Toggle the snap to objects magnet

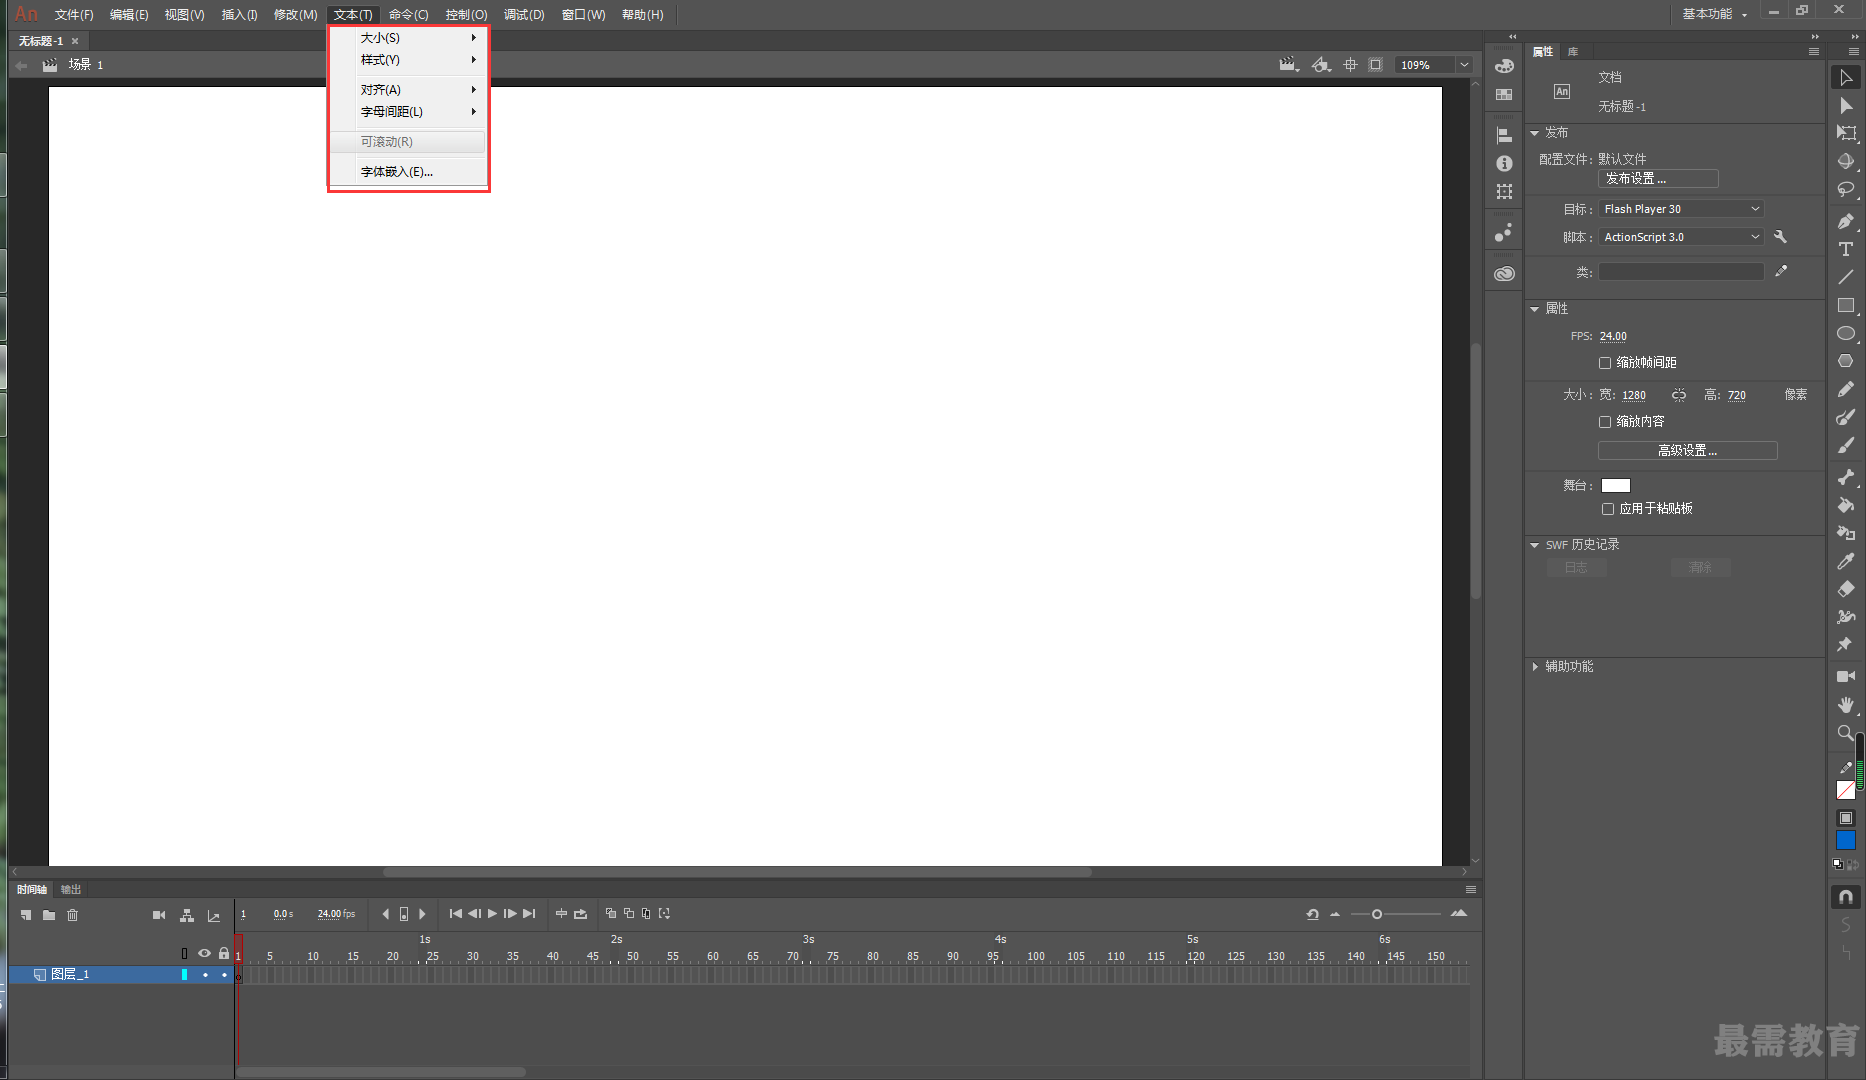(x=1846, y=897)
